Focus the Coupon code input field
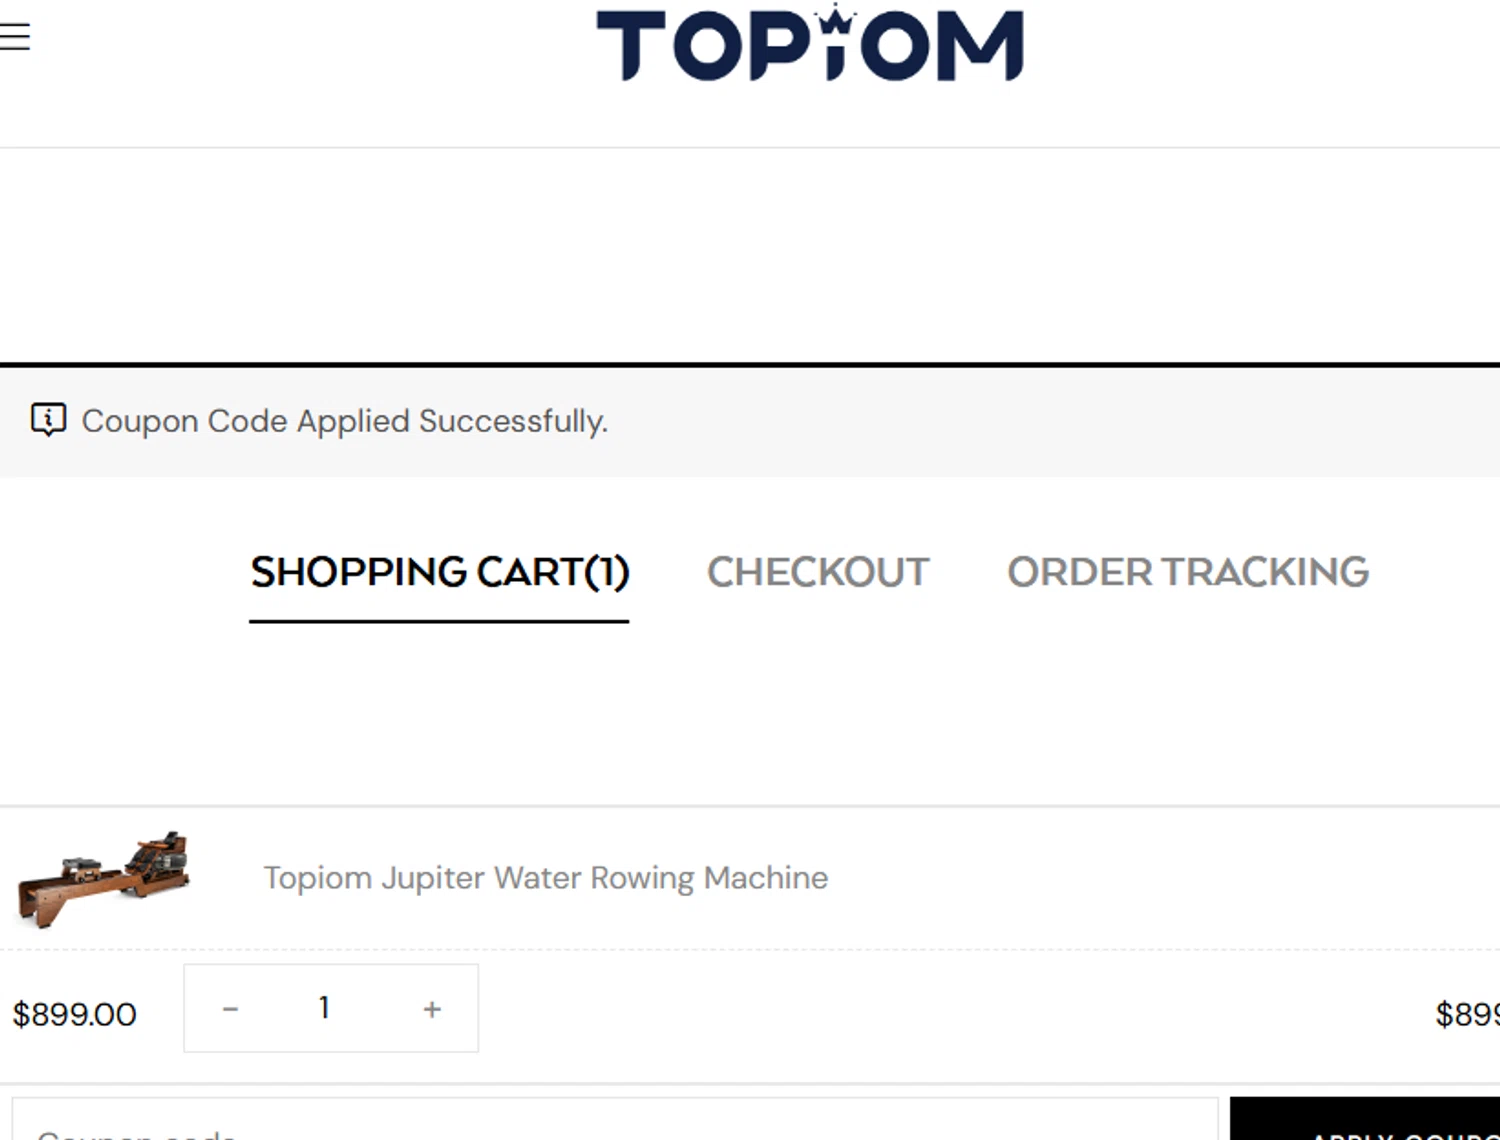Screen dimensions: 1500x1140 (614, 1125)
